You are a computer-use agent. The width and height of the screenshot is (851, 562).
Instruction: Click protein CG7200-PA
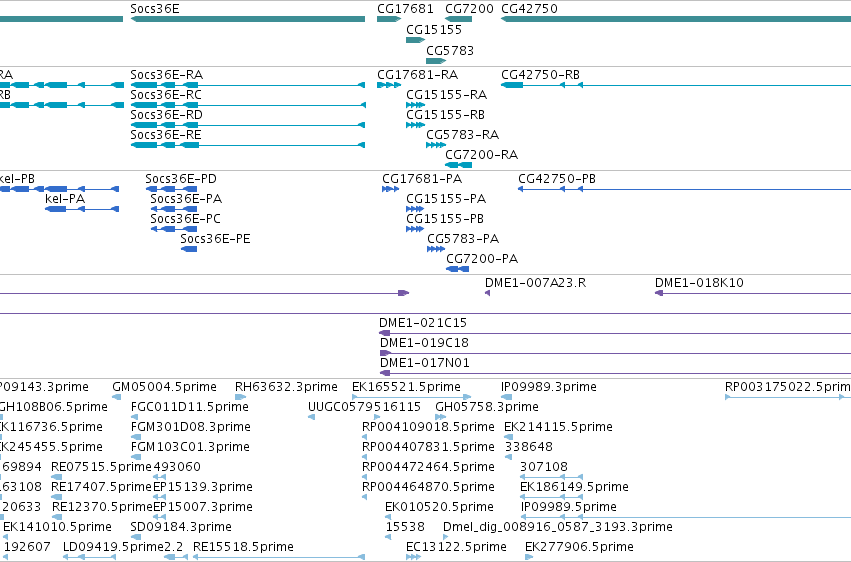click(482, 259)
